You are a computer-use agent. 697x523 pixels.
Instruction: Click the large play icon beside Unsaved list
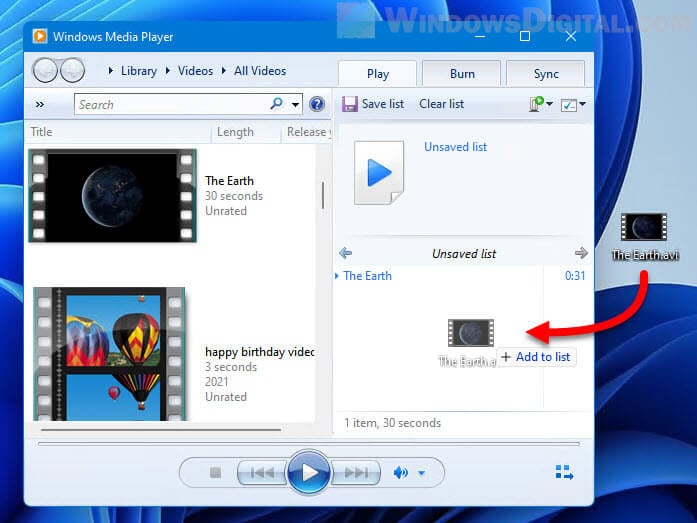click(x=379, y=173)
